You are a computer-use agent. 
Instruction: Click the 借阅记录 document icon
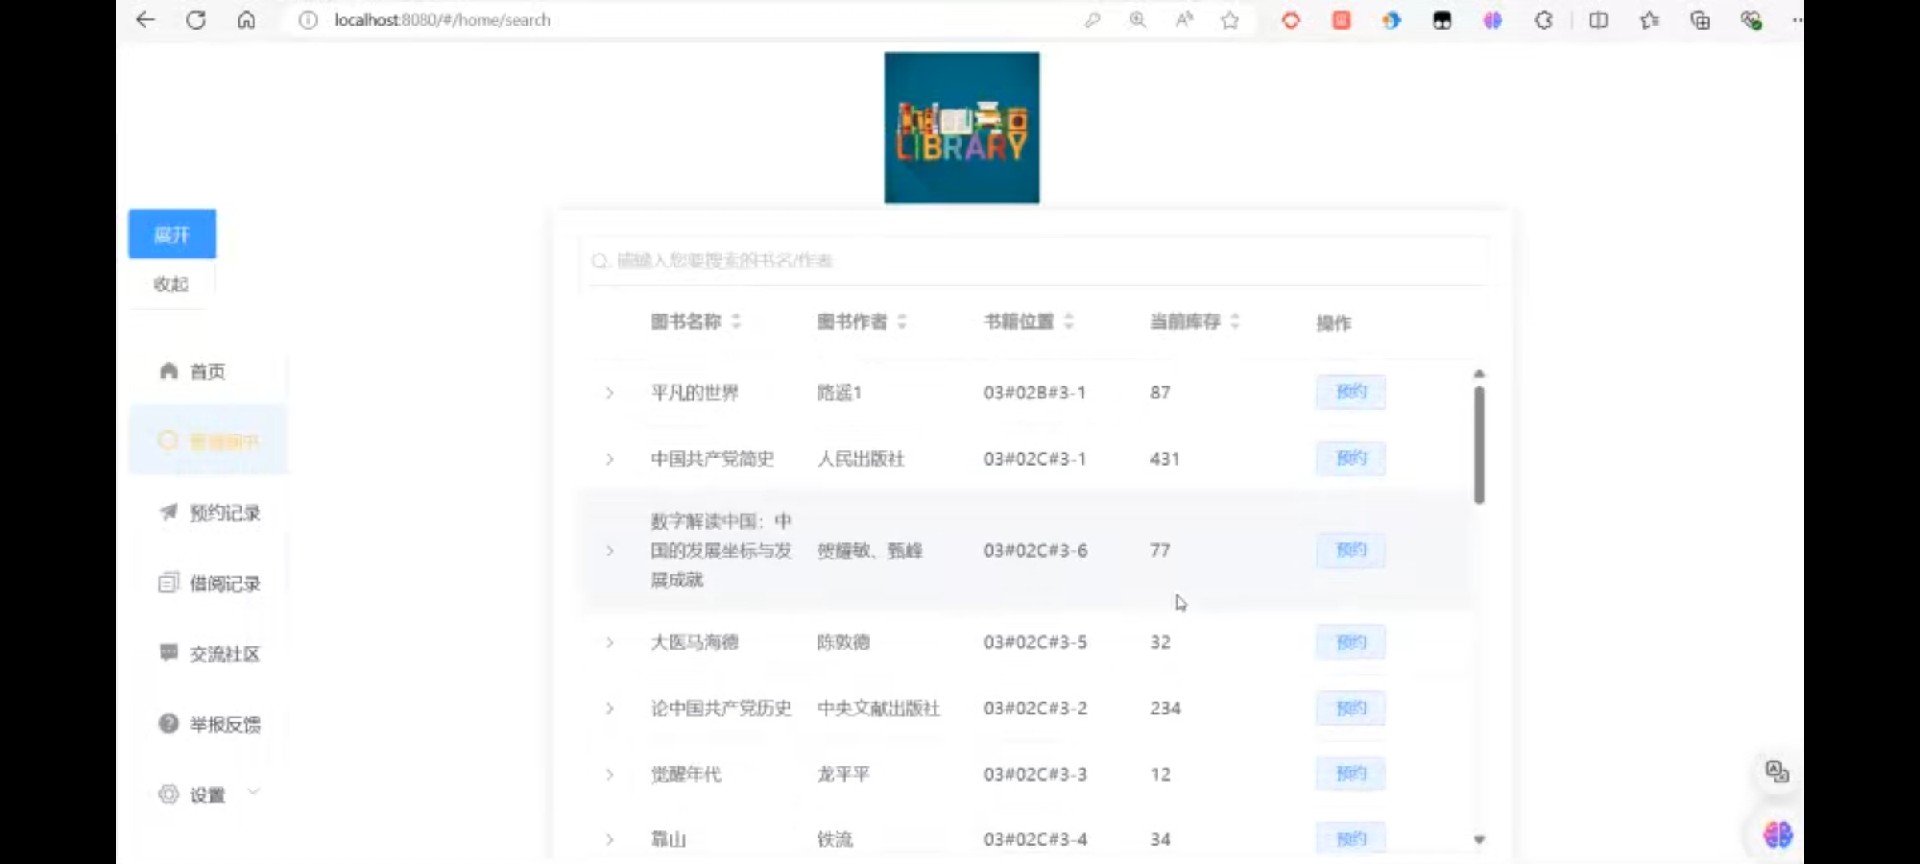pyautogui.click(x=169, y=583)
